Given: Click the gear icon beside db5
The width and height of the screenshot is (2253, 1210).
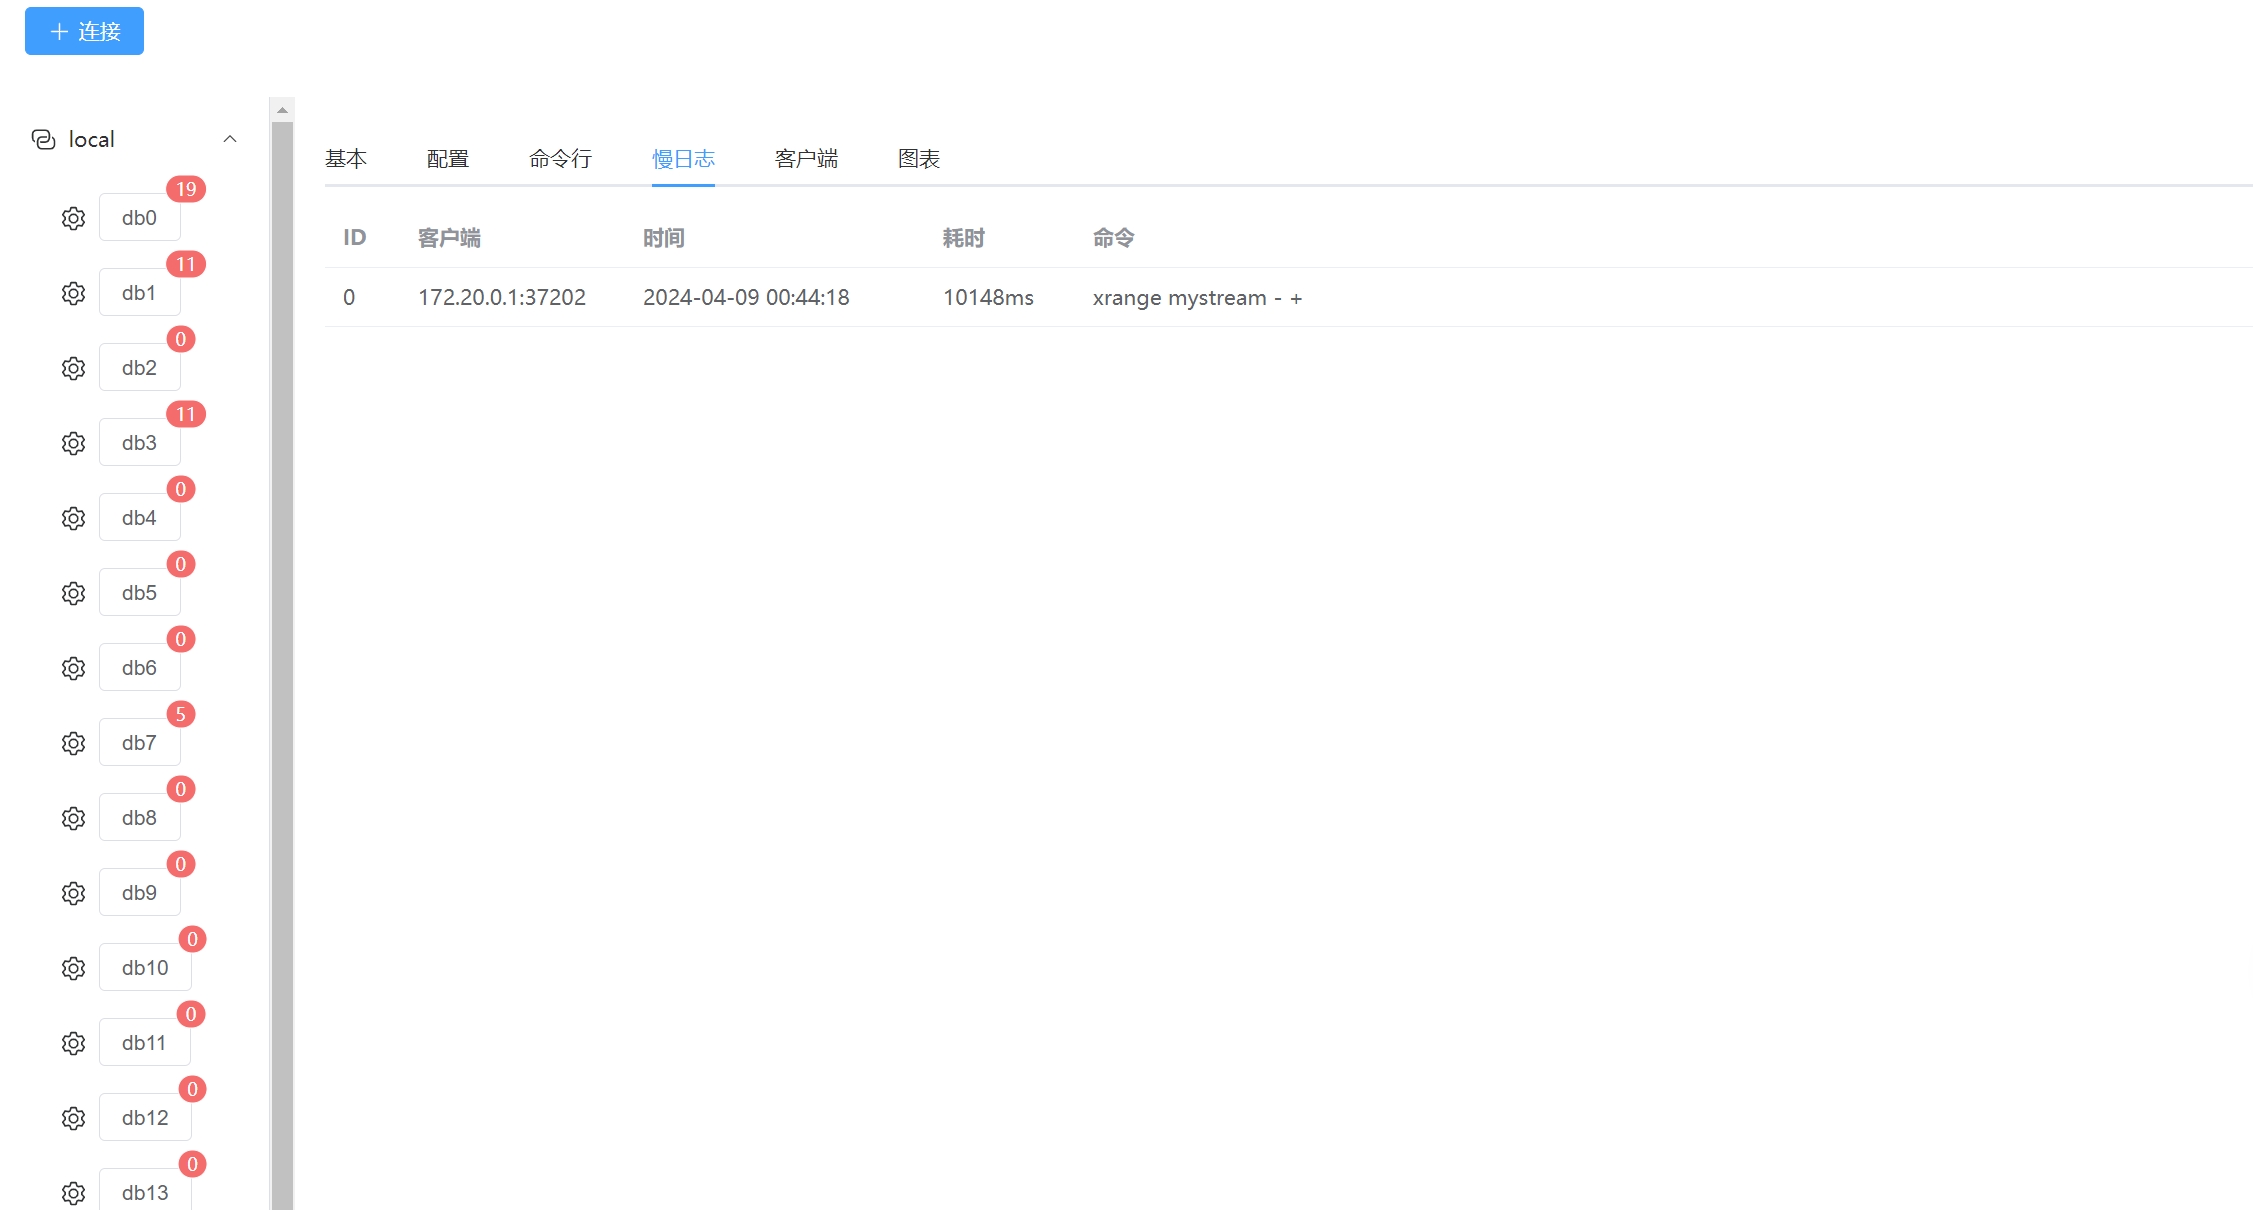Looking at the screenshot, I should coord(73,593).
